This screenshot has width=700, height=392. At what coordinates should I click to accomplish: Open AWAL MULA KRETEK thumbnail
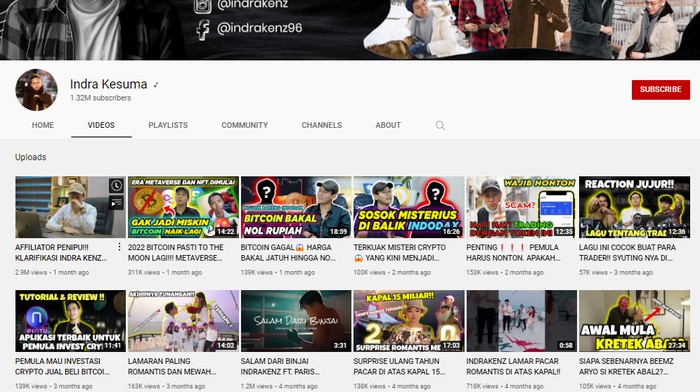pyautogui.click(x=634, y=321)
